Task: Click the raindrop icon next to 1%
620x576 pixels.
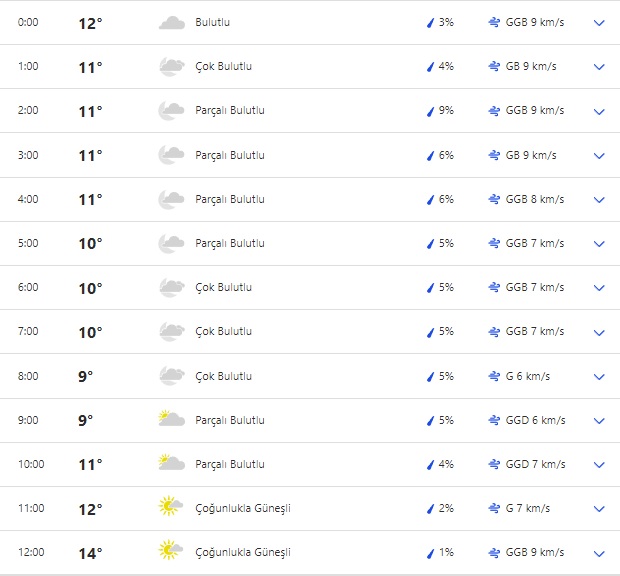Action: (x=431, y=553)
